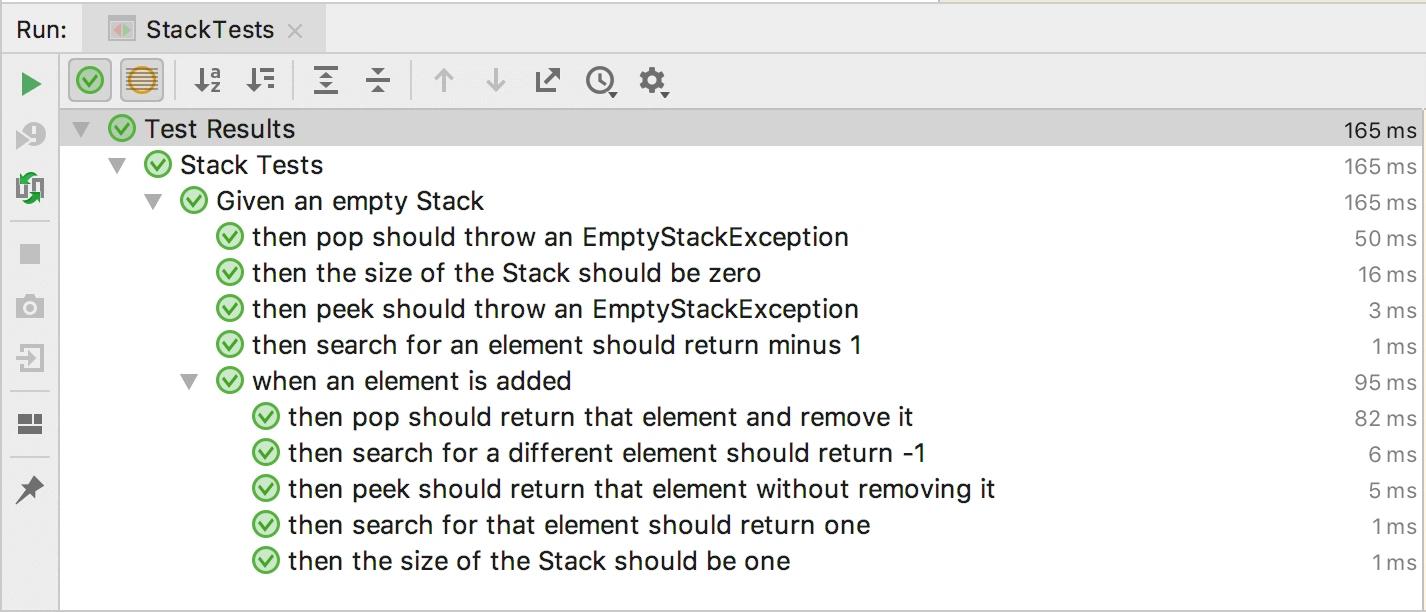Click the green Run tests button
The height and width of the screenshot is (612, 1426).
(x=31, y=83)
